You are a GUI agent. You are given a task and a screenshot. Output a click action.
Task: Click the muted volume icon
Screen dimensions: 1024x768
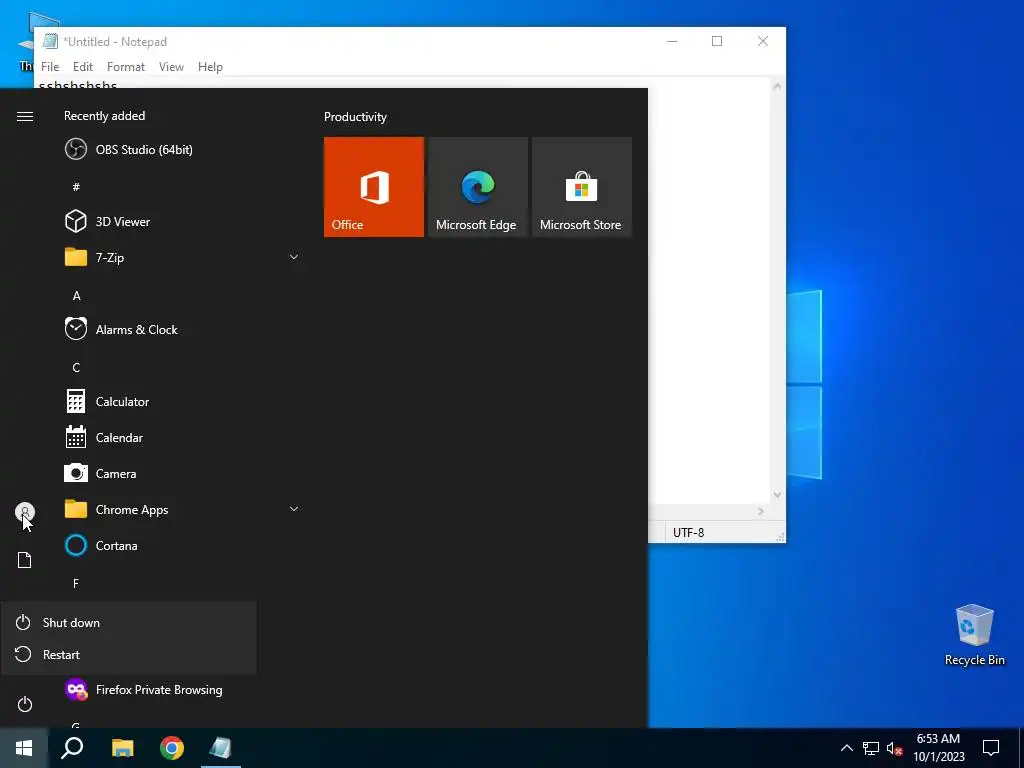pos(894,748)
